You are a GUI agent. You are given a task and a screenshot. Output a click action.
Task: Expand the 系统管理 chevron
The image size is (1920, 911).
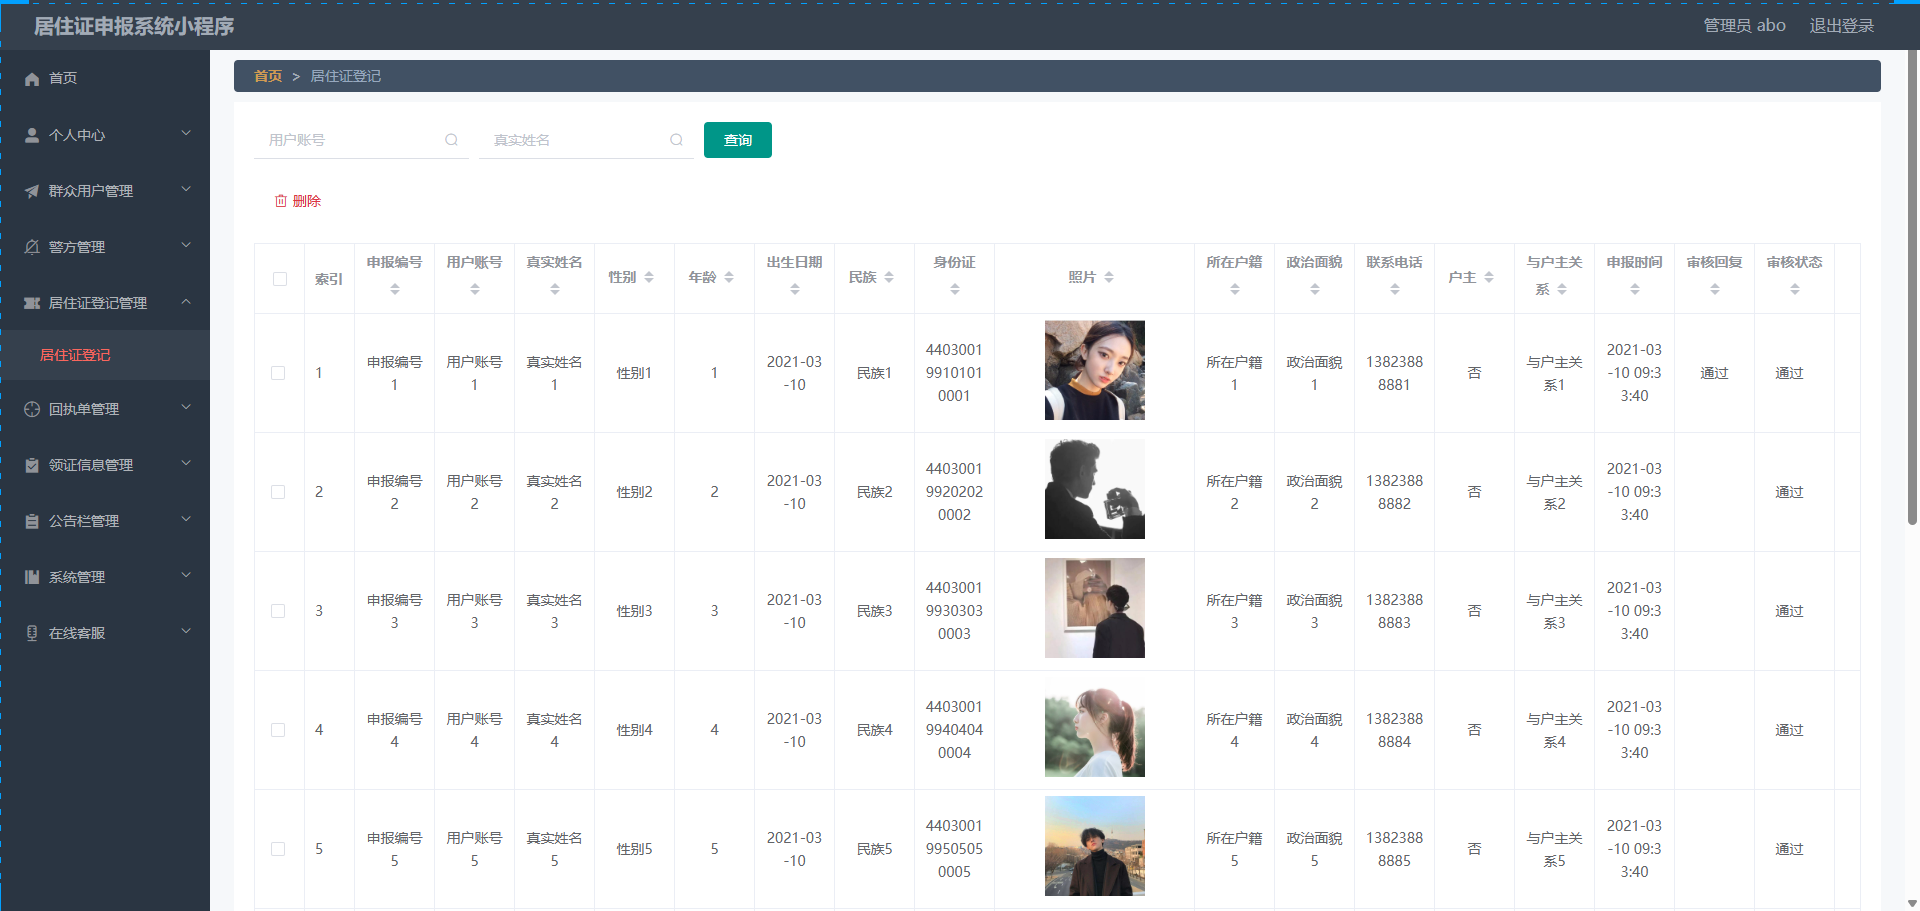[186, 575]
